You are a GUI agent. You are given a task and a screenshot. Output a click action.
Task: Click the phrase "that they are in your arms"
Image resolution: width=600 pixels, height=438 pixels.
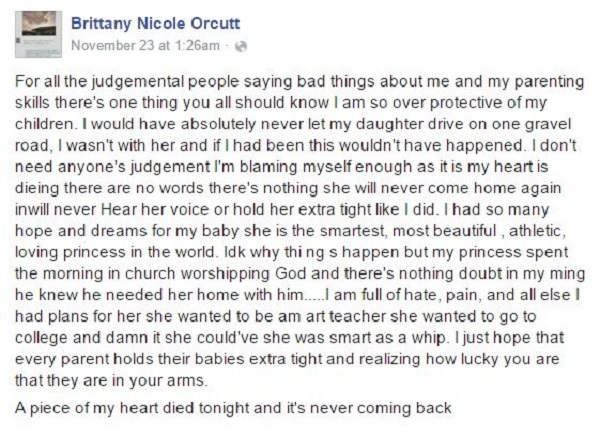(111, 381)
